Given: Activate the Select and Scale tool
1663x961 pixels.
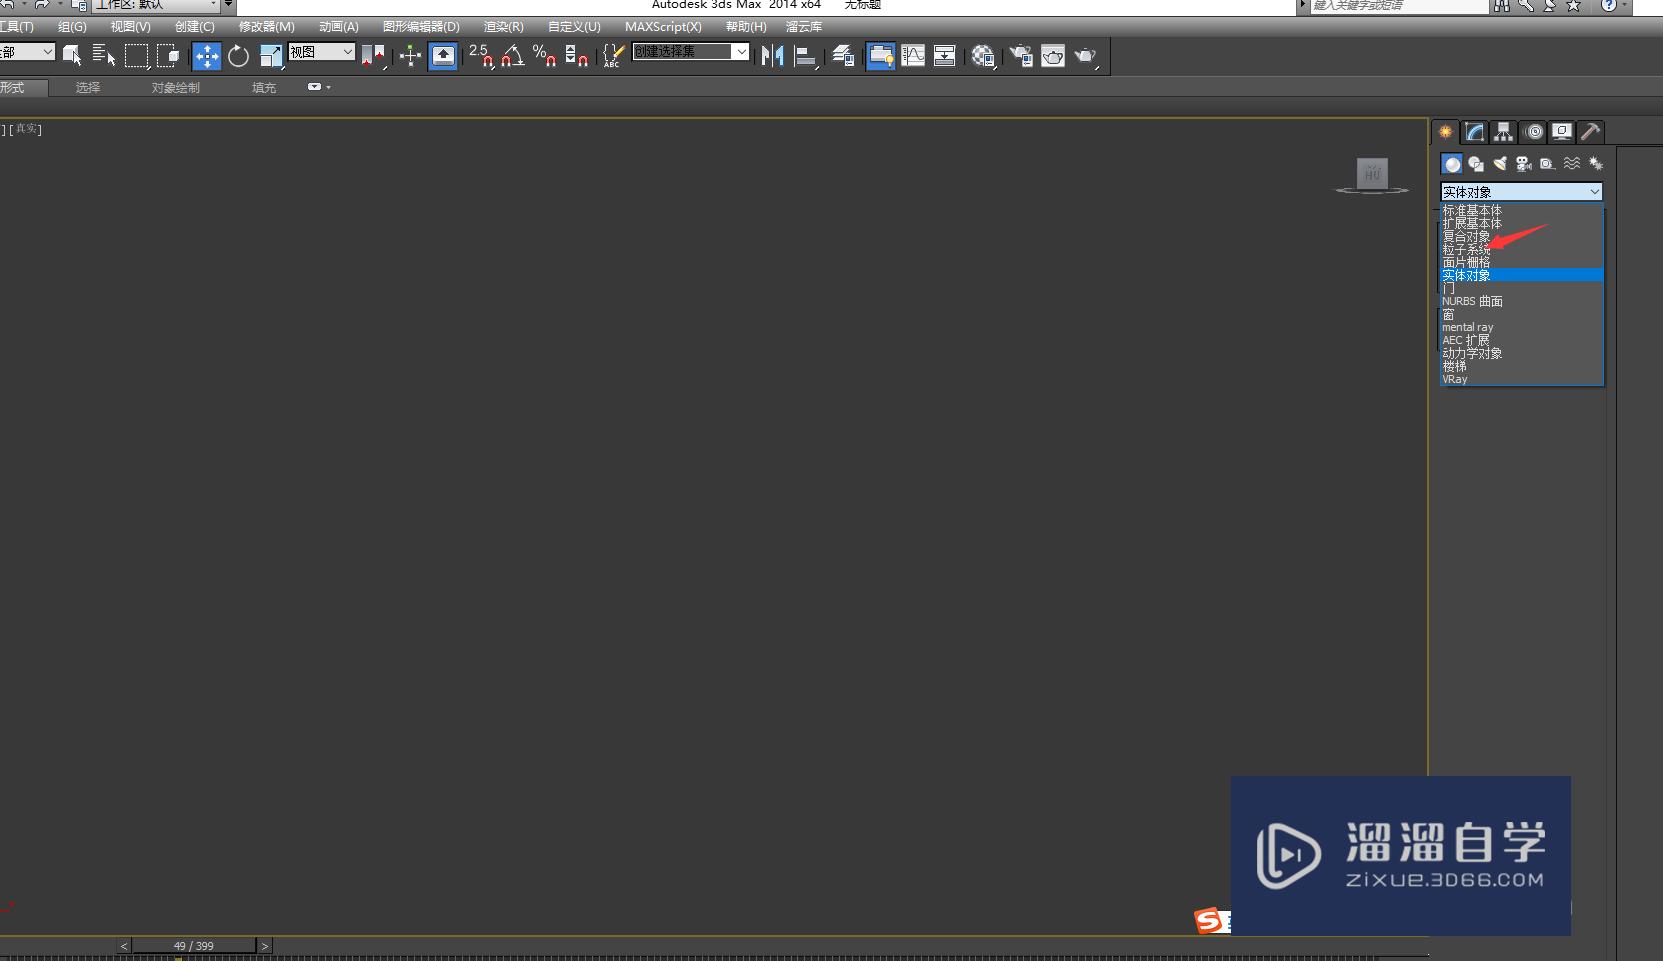Looking at the screenshot, I should pos(270,55).
